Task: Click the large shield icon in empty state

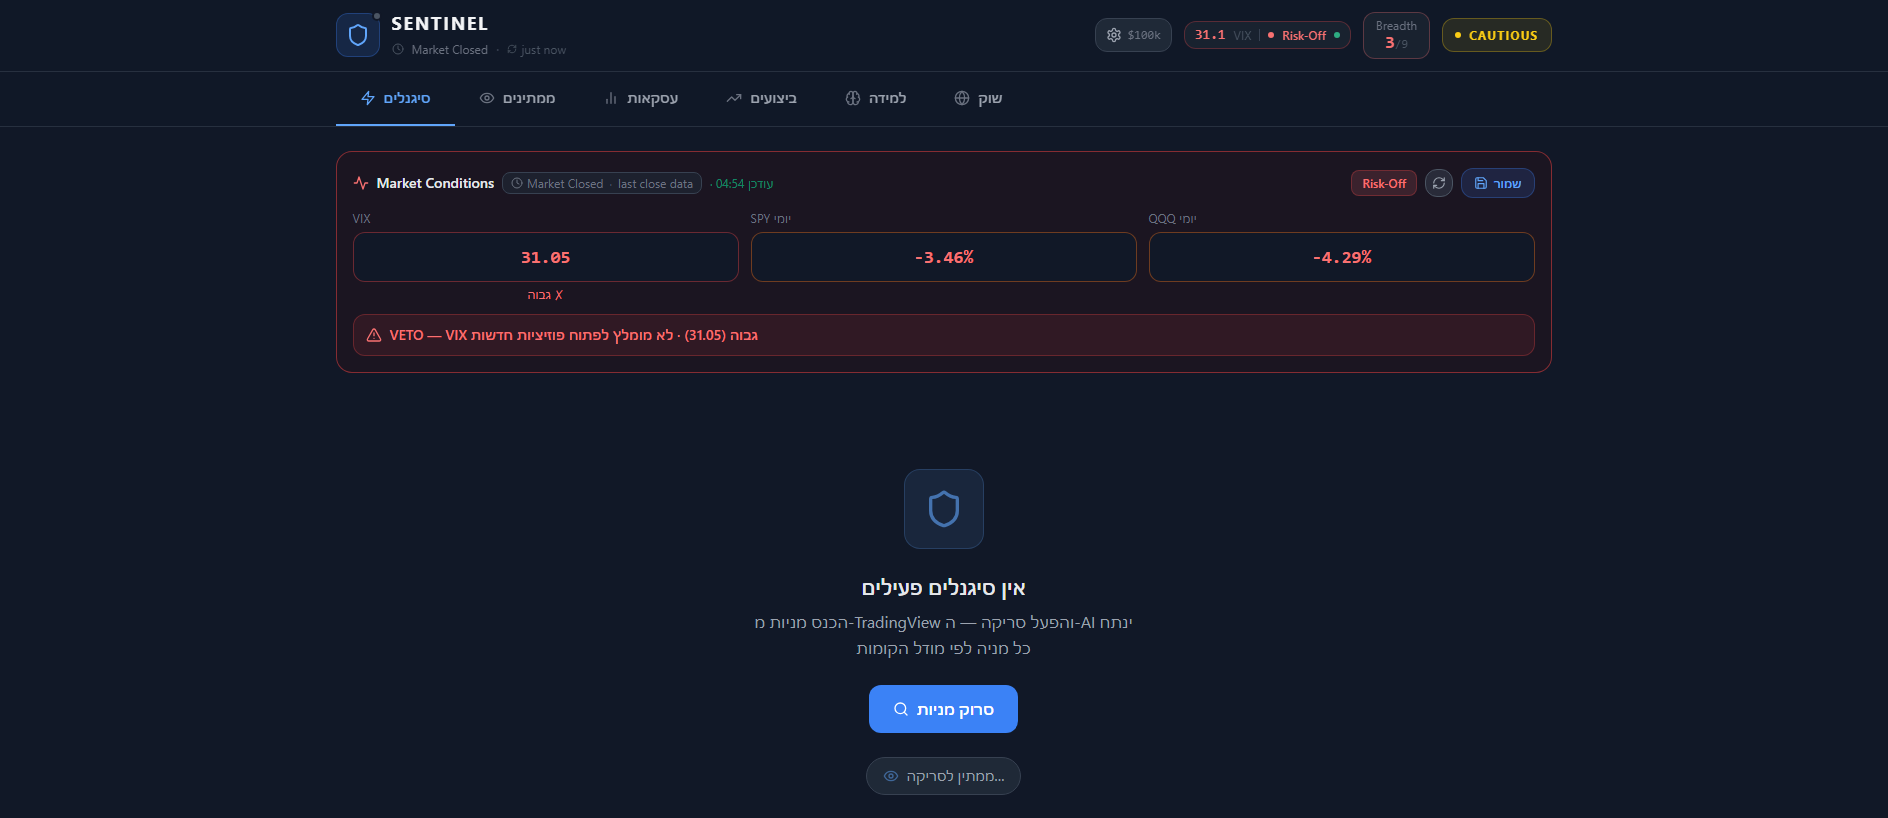Action: point(944,509)
